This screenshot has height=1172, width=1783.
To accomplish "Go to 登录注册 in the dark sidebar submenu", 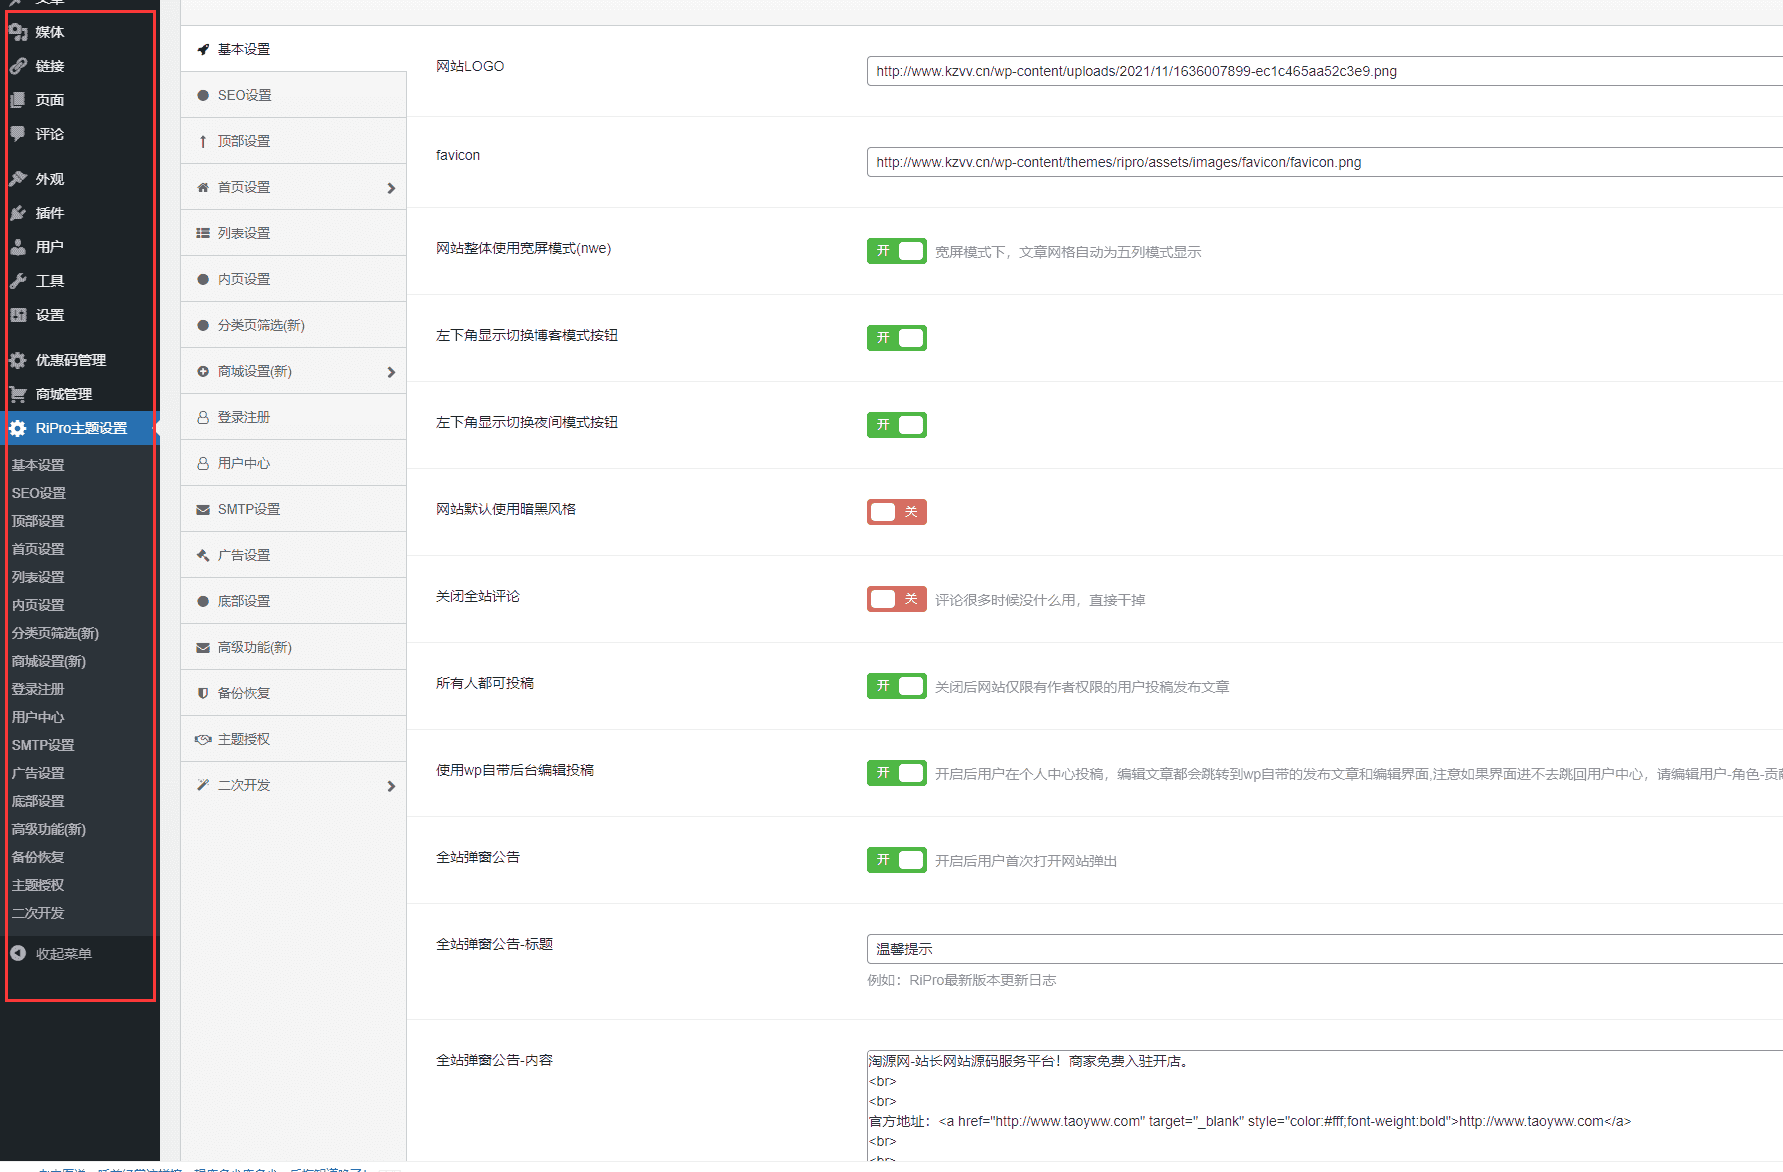I will click(x=38, y=689).
